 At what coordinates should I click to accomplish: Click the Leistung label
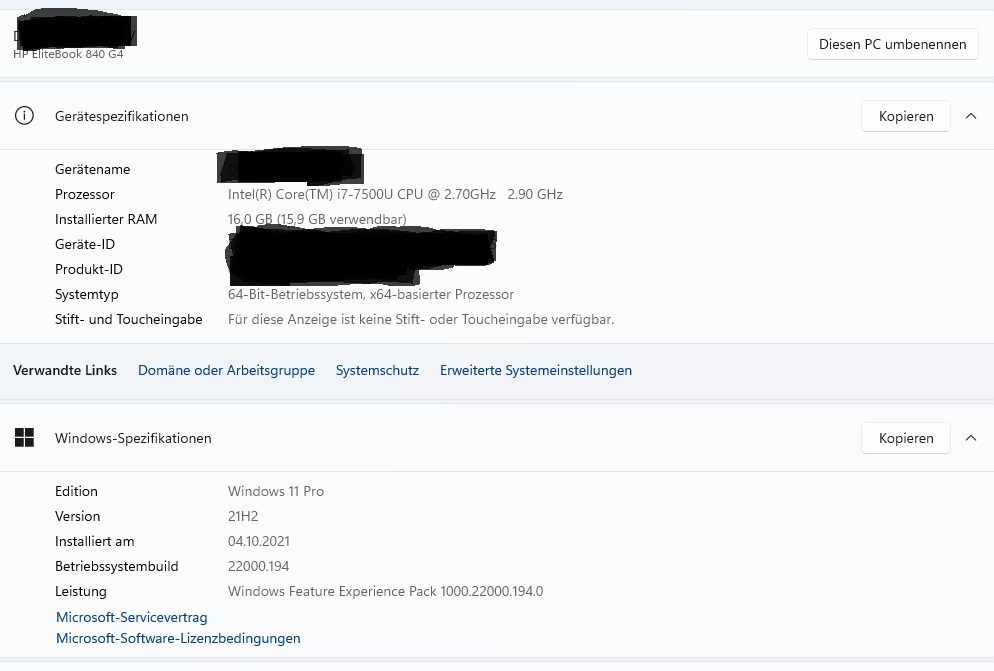click(81, 592)
